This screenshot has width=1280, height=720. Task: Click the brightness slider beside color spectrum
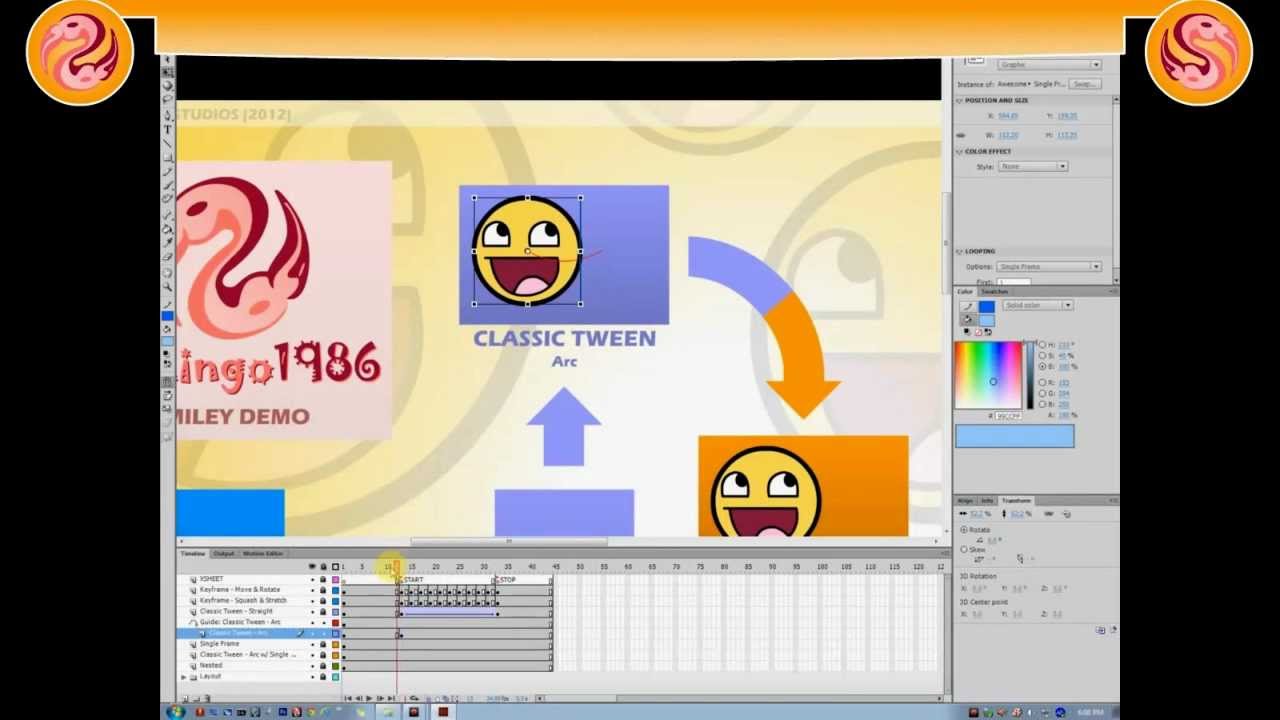[1029, 375]
